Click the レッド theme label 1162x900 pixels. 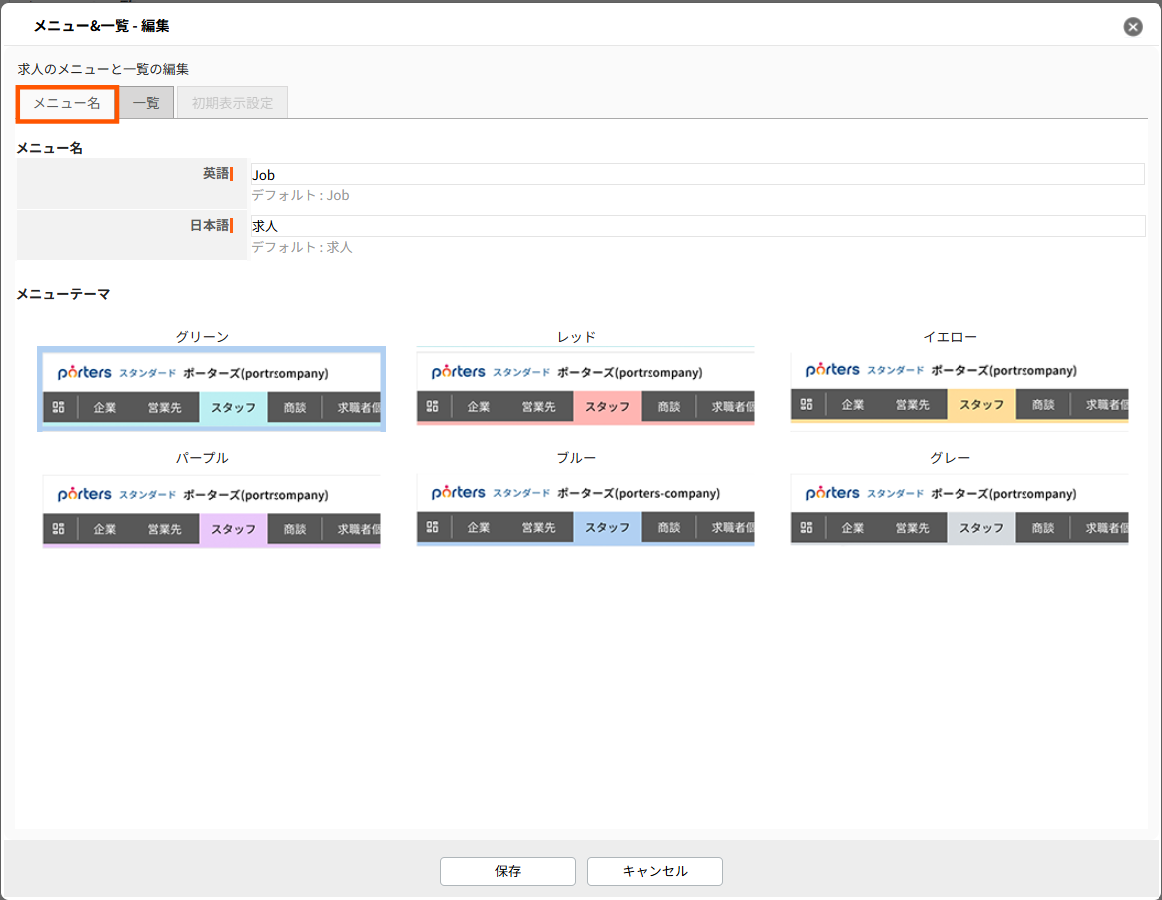click(x=577, y=337)
